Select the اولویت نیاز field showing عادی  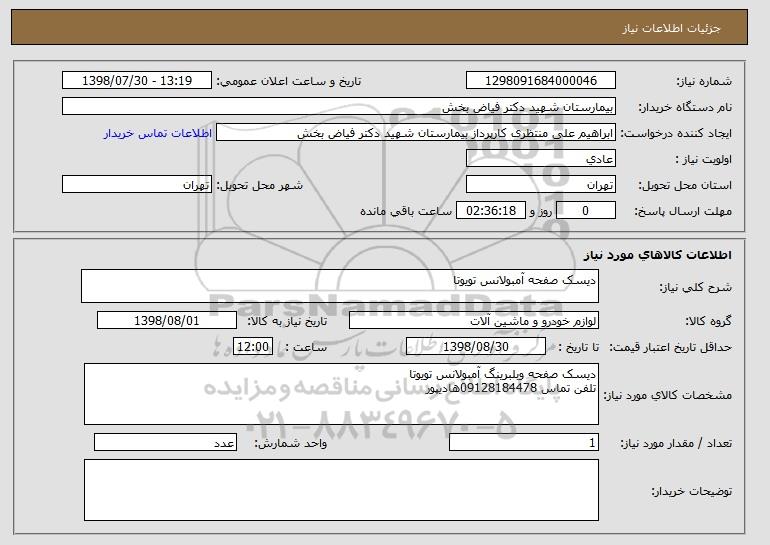pyautogui.click(x=541, y=159)
